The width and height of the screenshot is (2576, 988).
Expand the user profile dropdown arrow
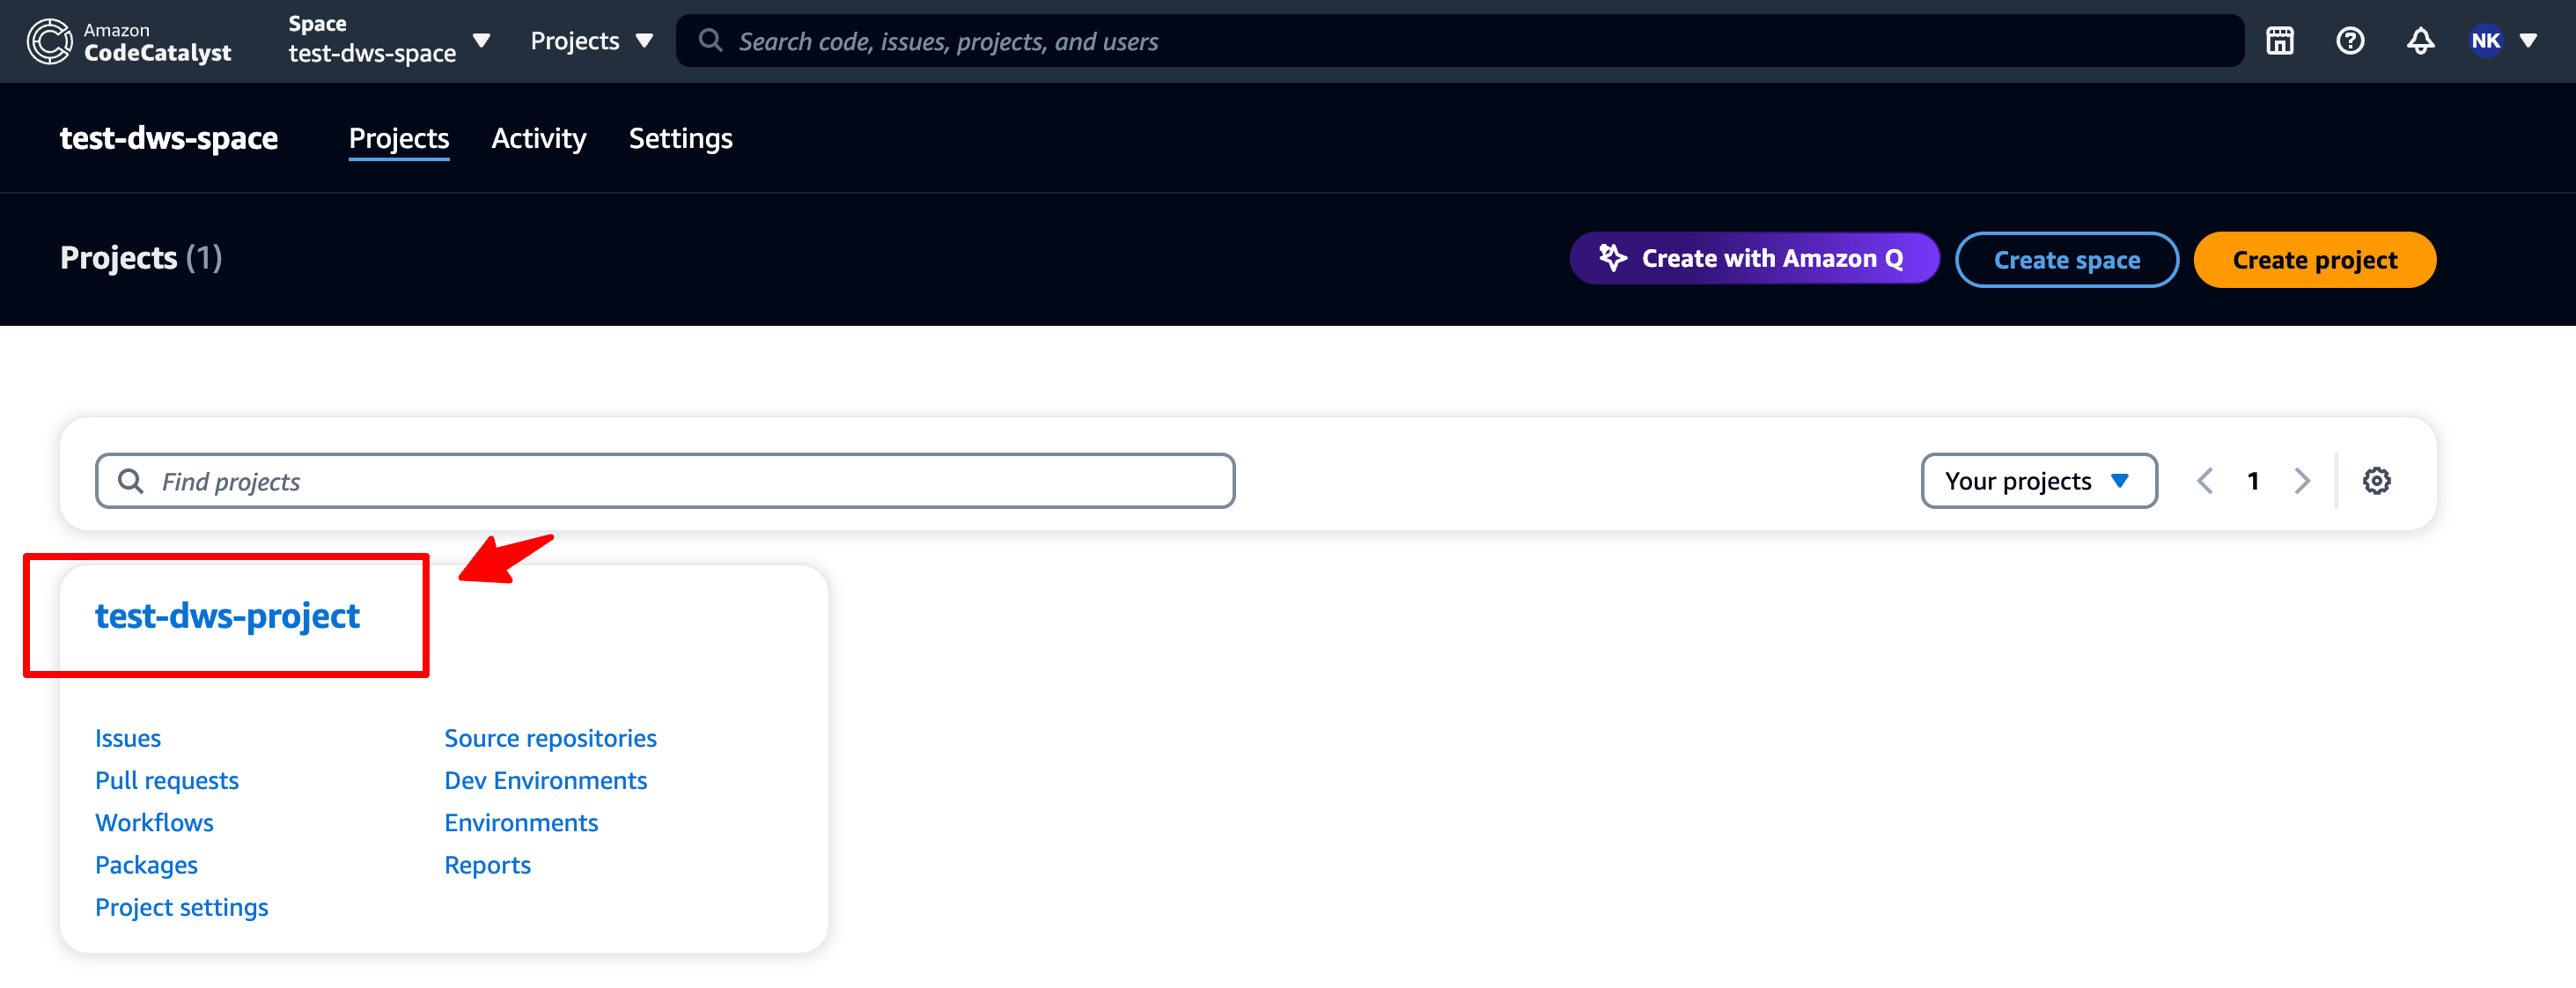tap(2528, 41)
